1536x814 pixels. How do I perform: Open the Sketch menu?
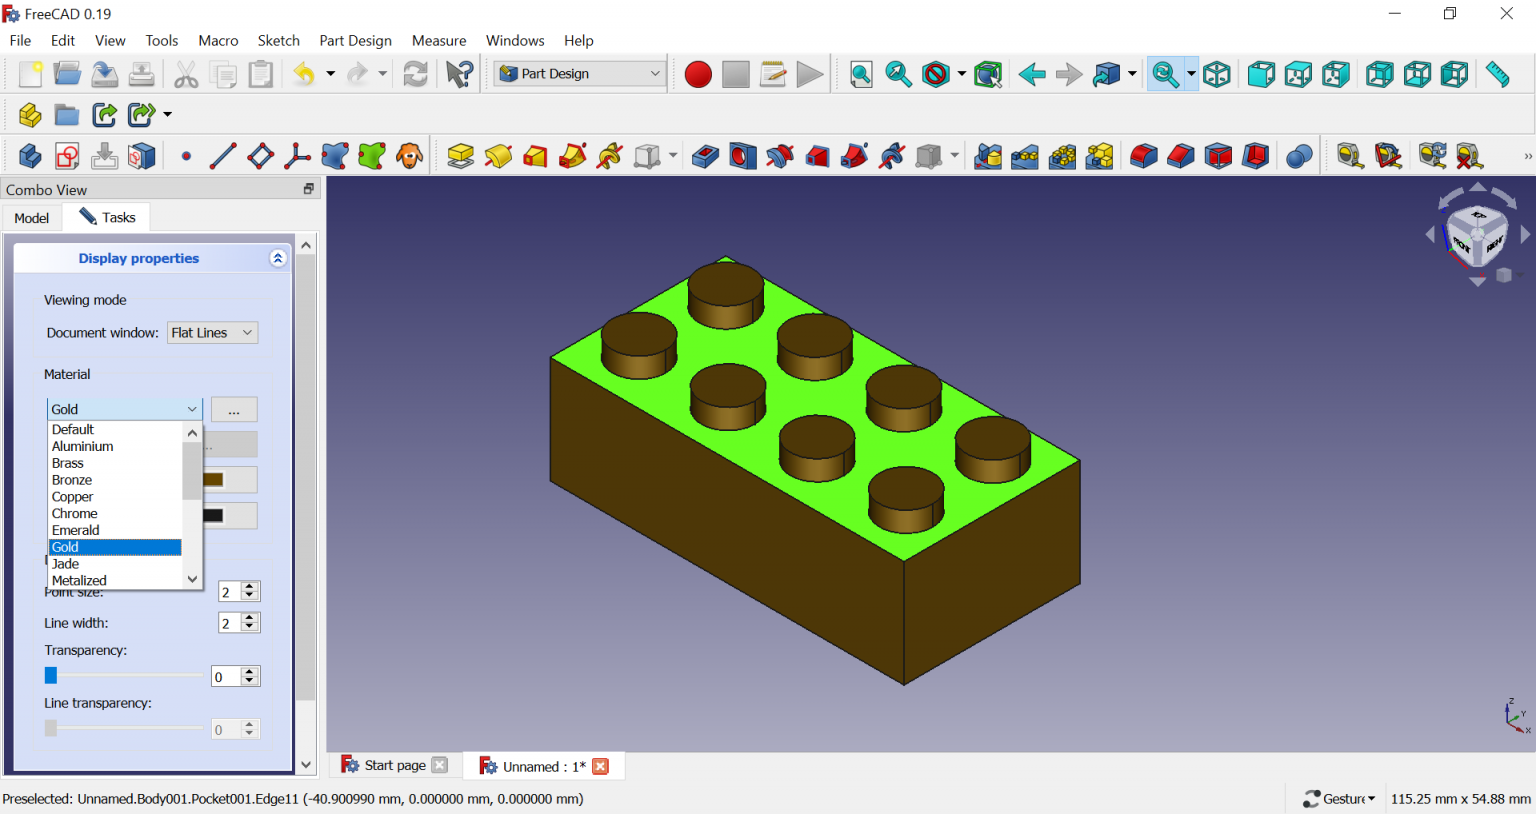(278, 41)
